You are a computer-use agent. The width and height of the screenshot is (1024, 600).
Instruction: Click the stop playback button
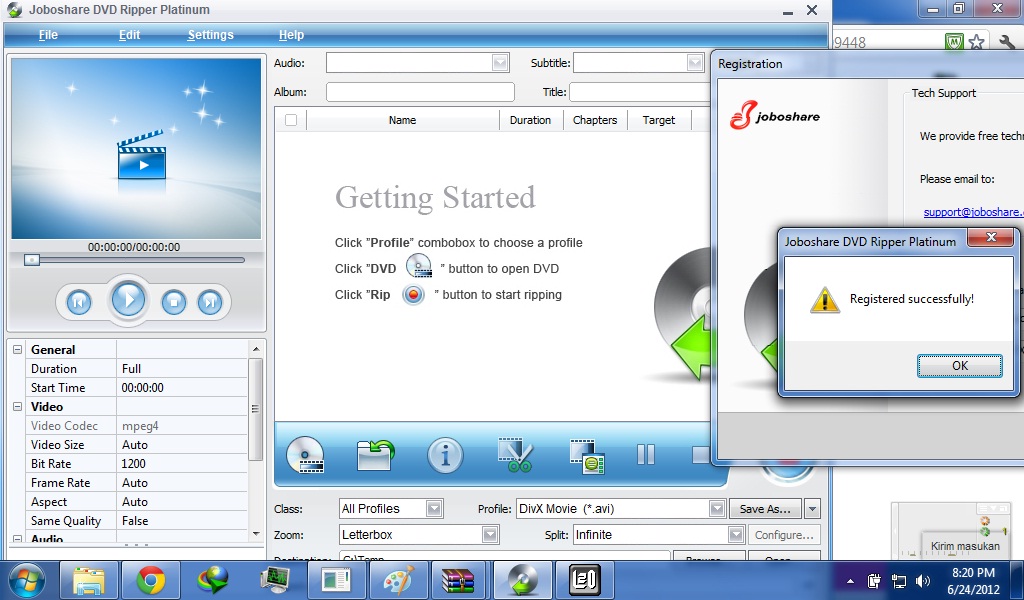174,302
